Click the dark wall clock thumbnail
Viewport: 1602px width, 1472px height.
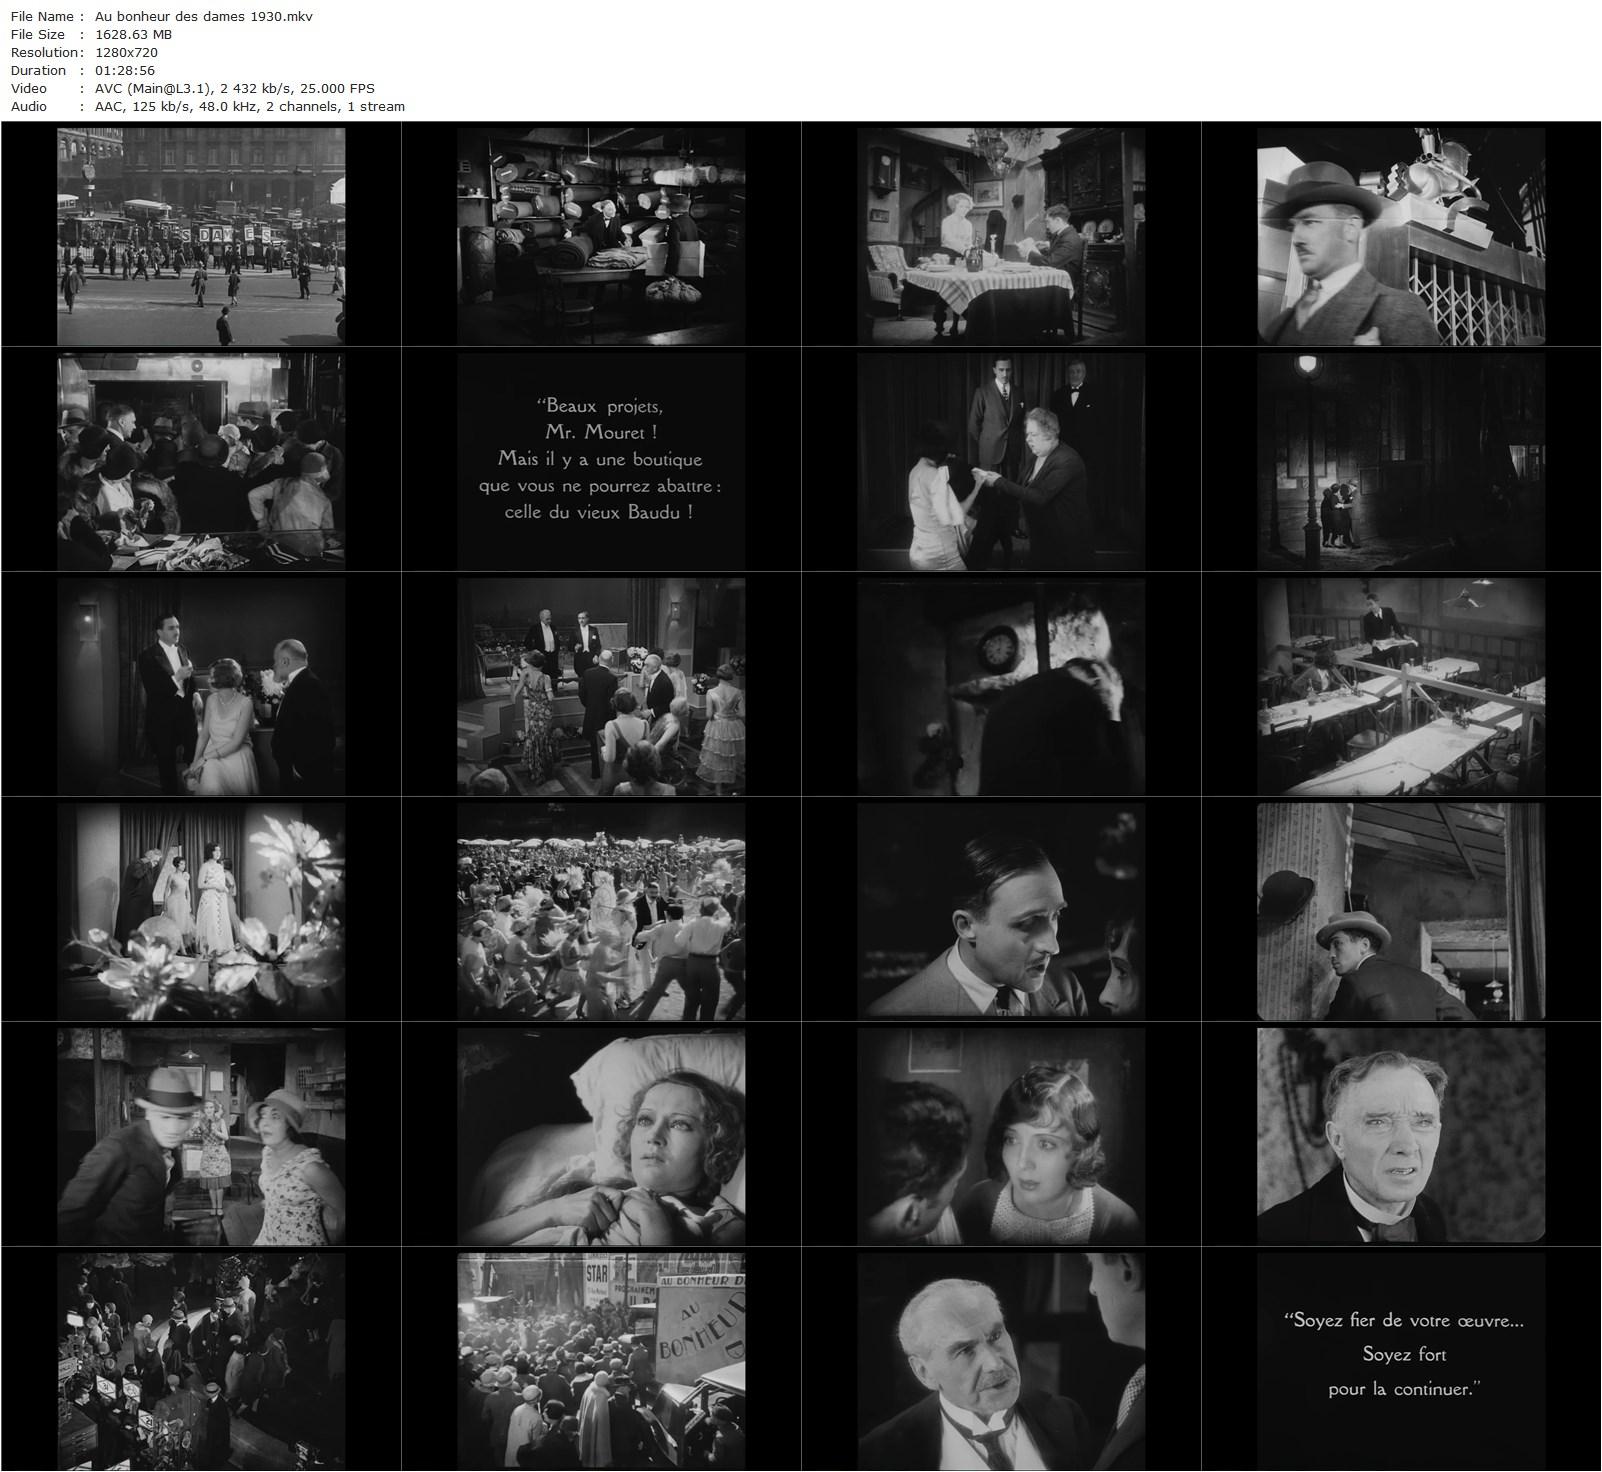[1001, 685]
